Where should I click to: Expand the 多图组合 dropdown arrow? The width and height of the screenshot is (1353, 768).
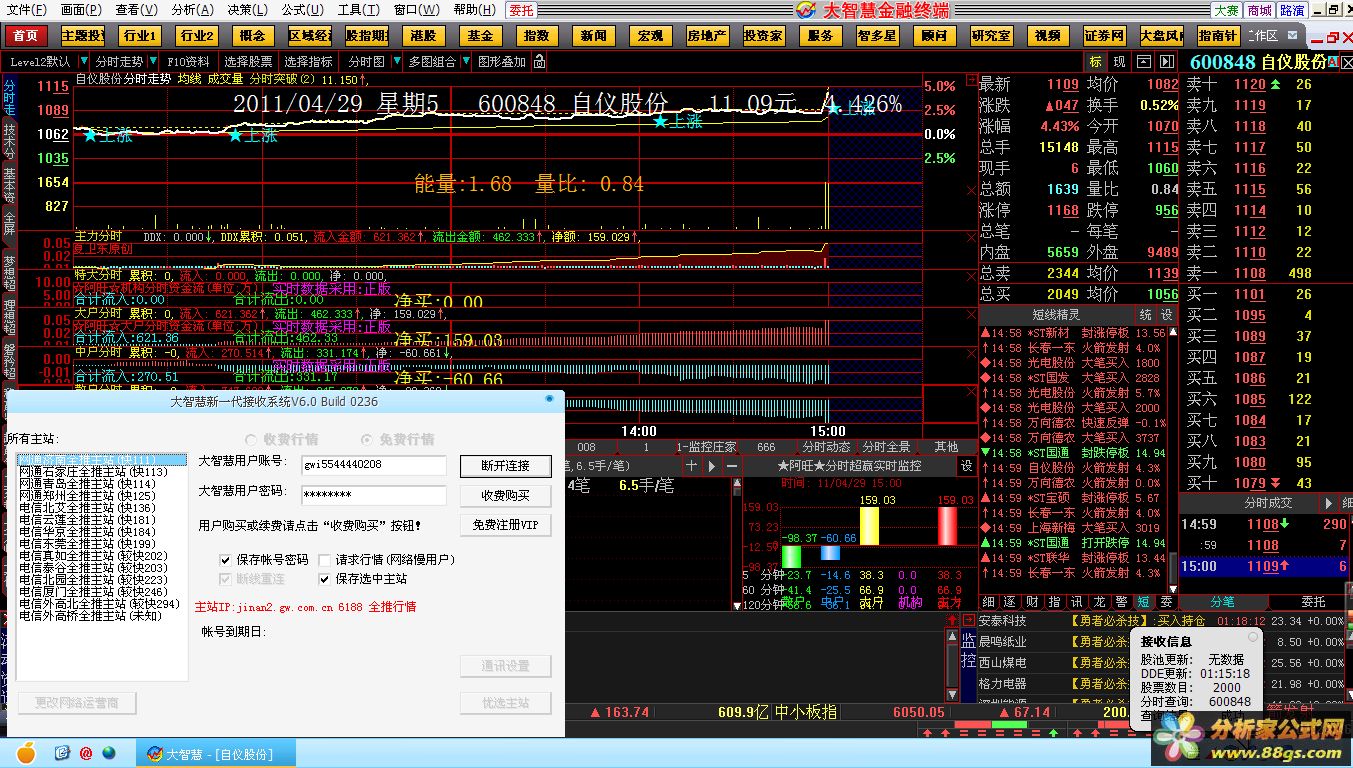(464, 62)
